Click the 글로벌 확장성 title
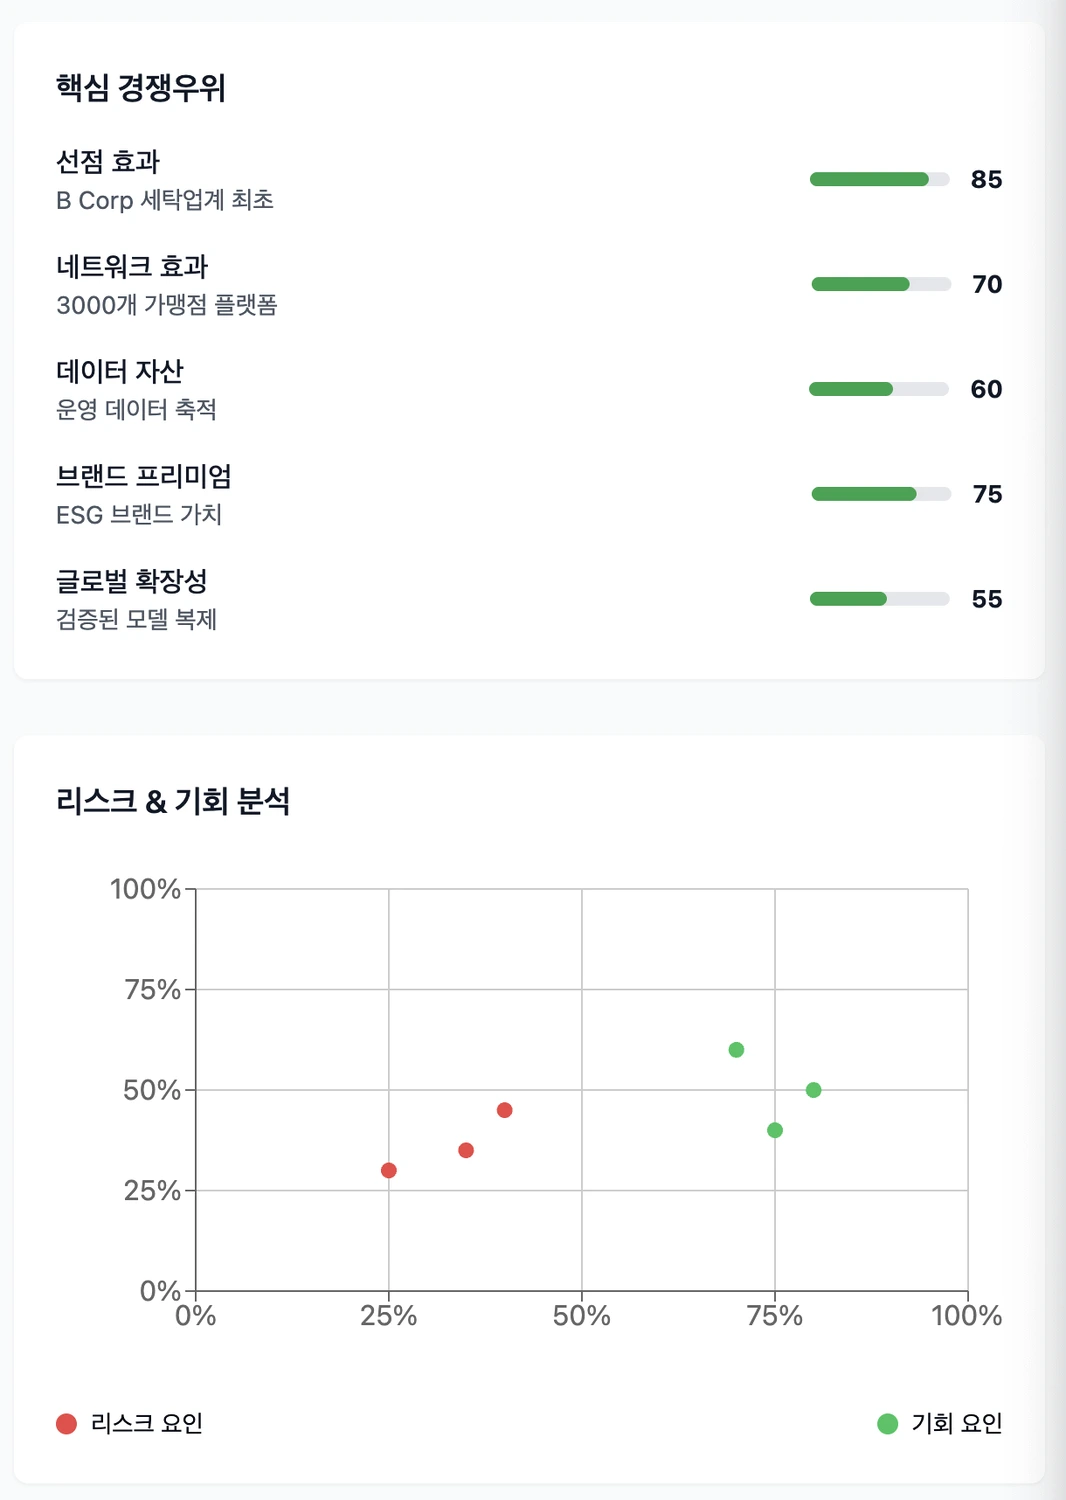The width and height of the screenshot is (1066, 1500). click(132, 581)
